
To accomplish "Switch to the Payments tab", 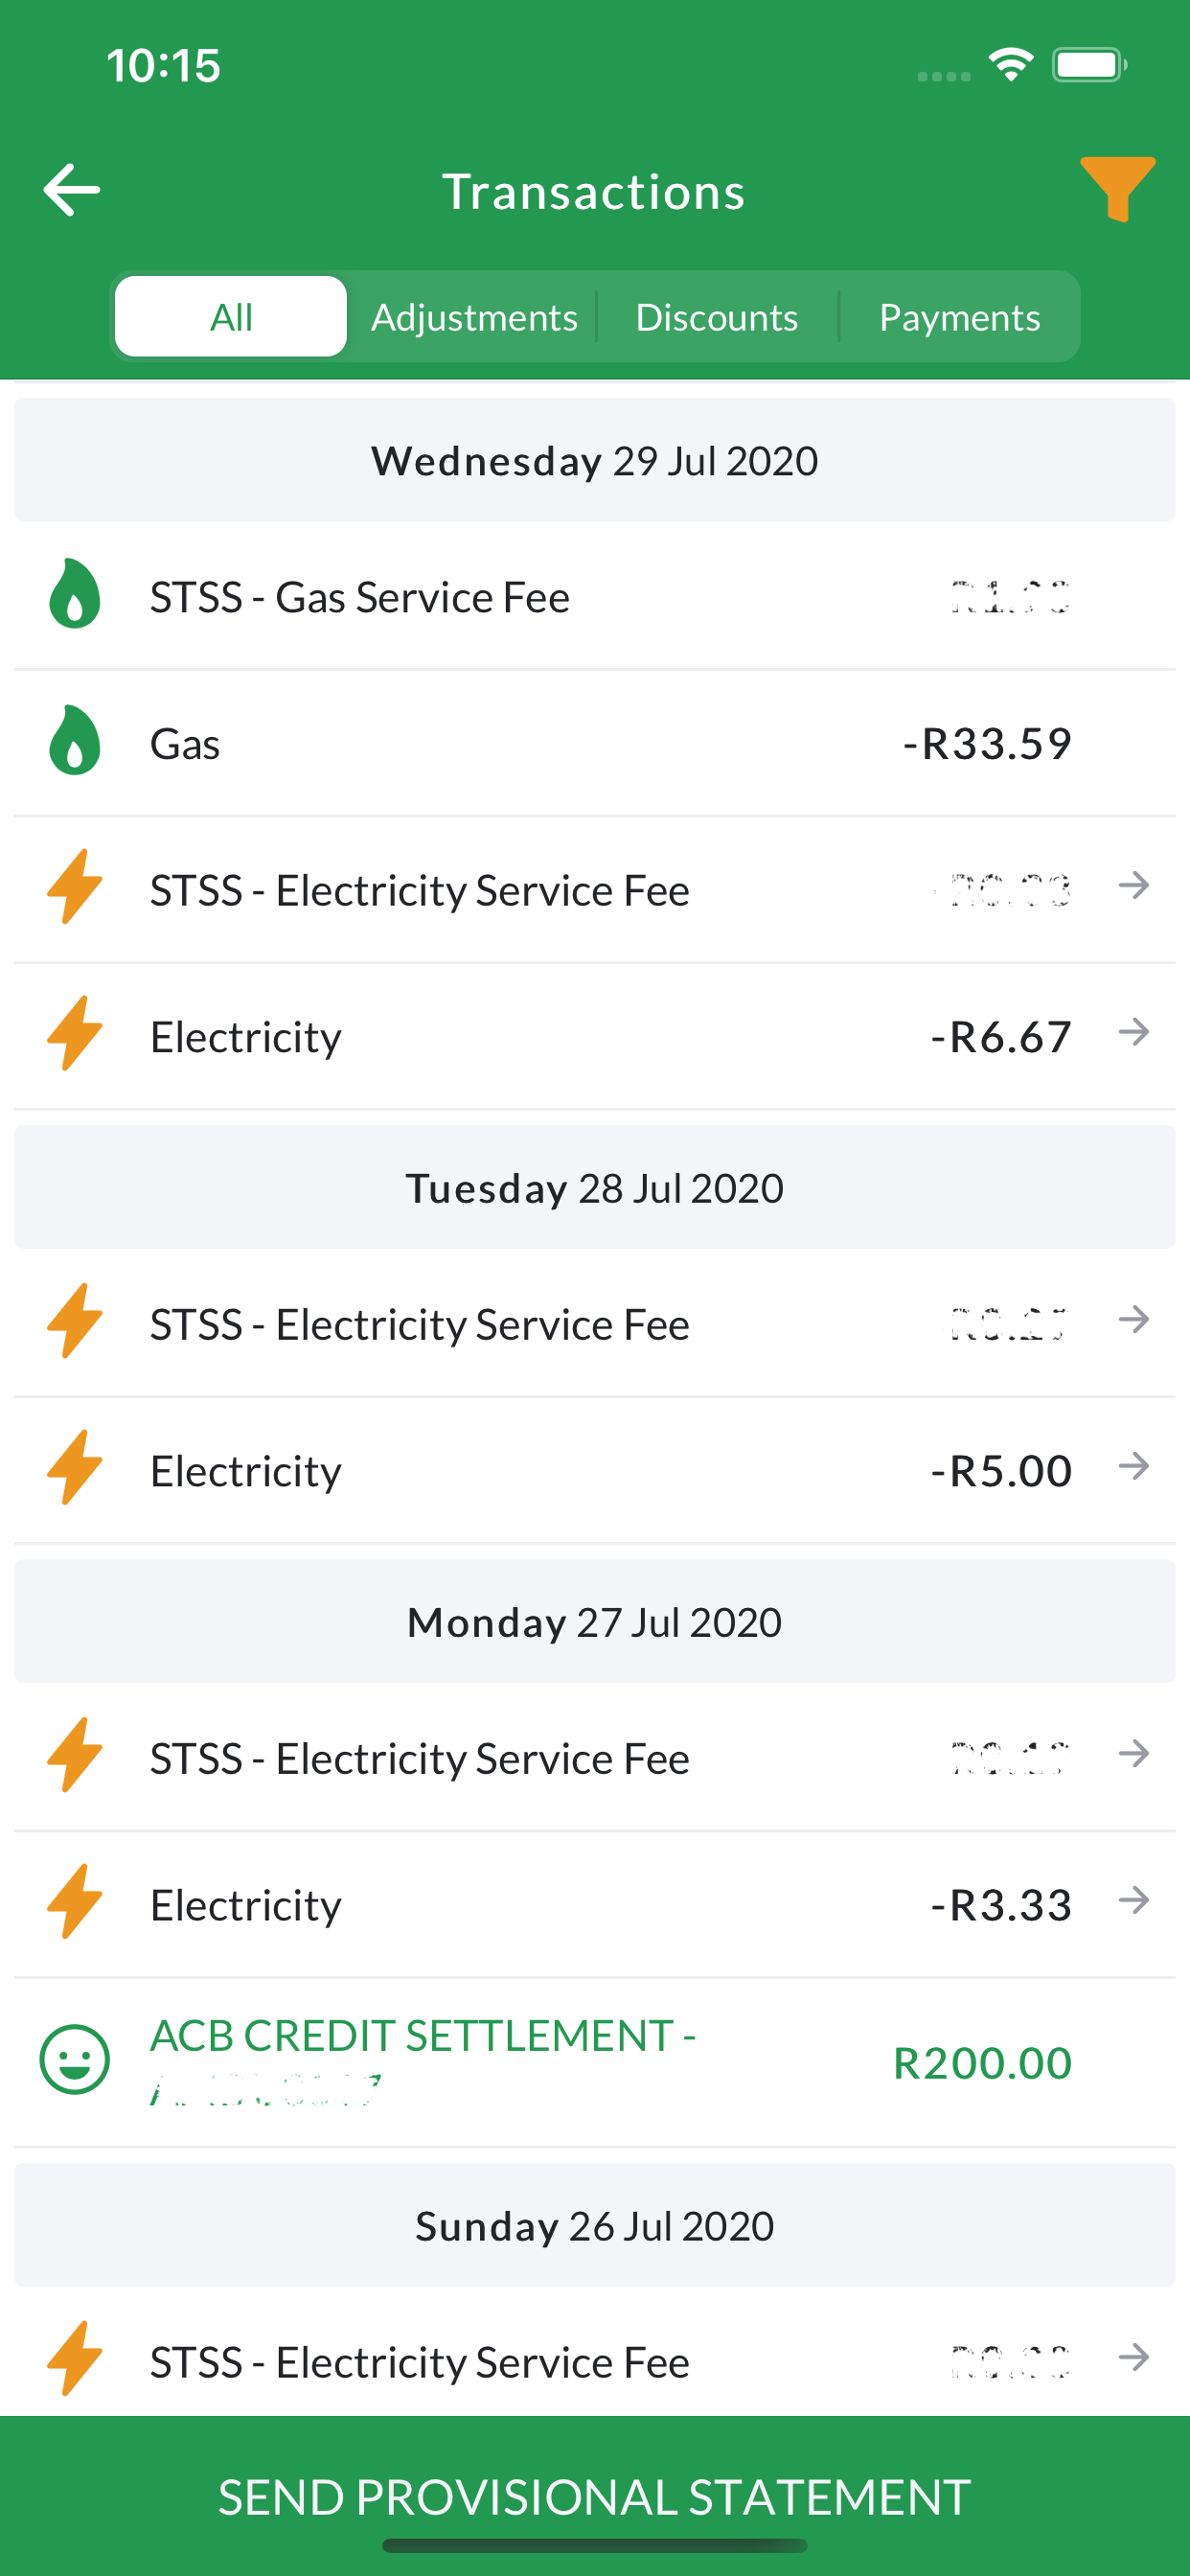I will (959, 316).
